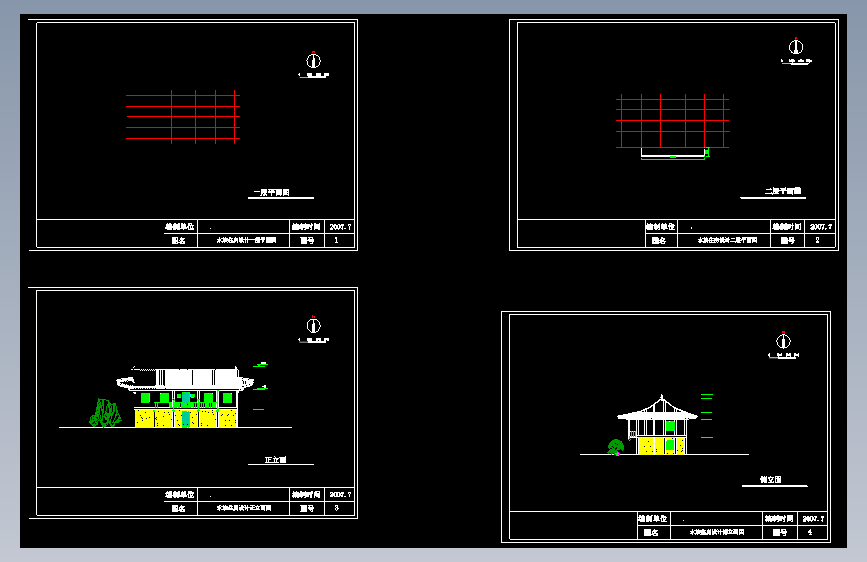Screen dimensions: 867x562
Task: Select the side elevation pavilion drawing
Action: 657,425
